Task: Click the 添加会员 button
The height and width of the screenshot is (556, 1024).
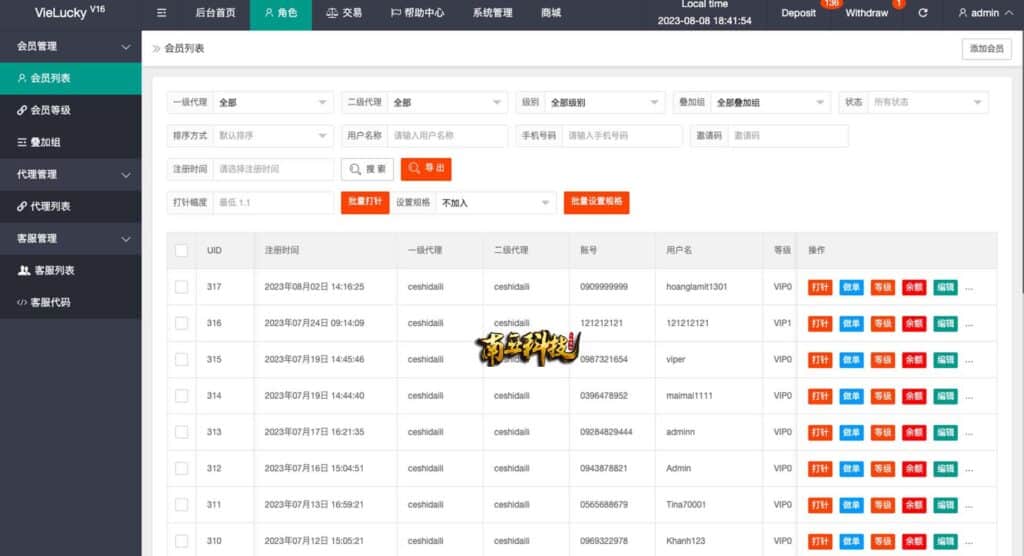Action: click(x=986, y=48)
